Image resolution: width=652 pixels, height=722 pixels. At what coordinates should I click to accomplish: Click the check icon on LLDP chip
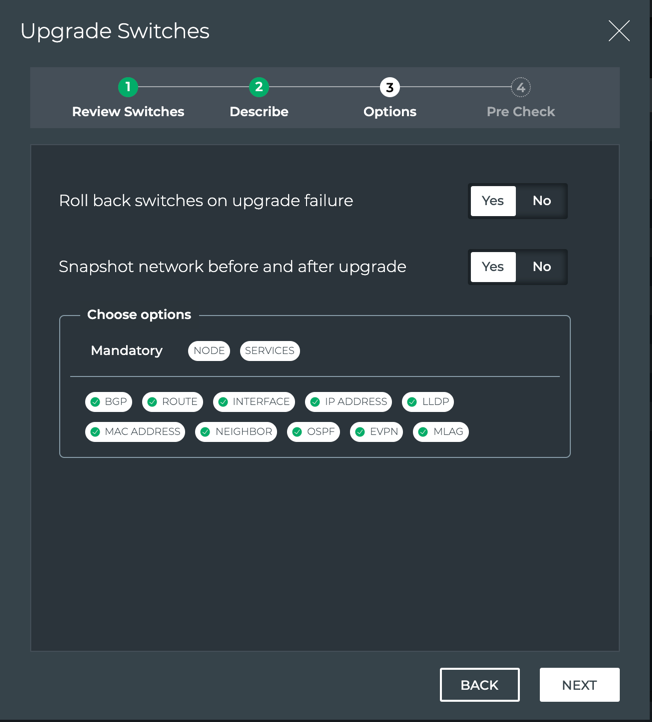pyautogui.click(x=412, y=402)
